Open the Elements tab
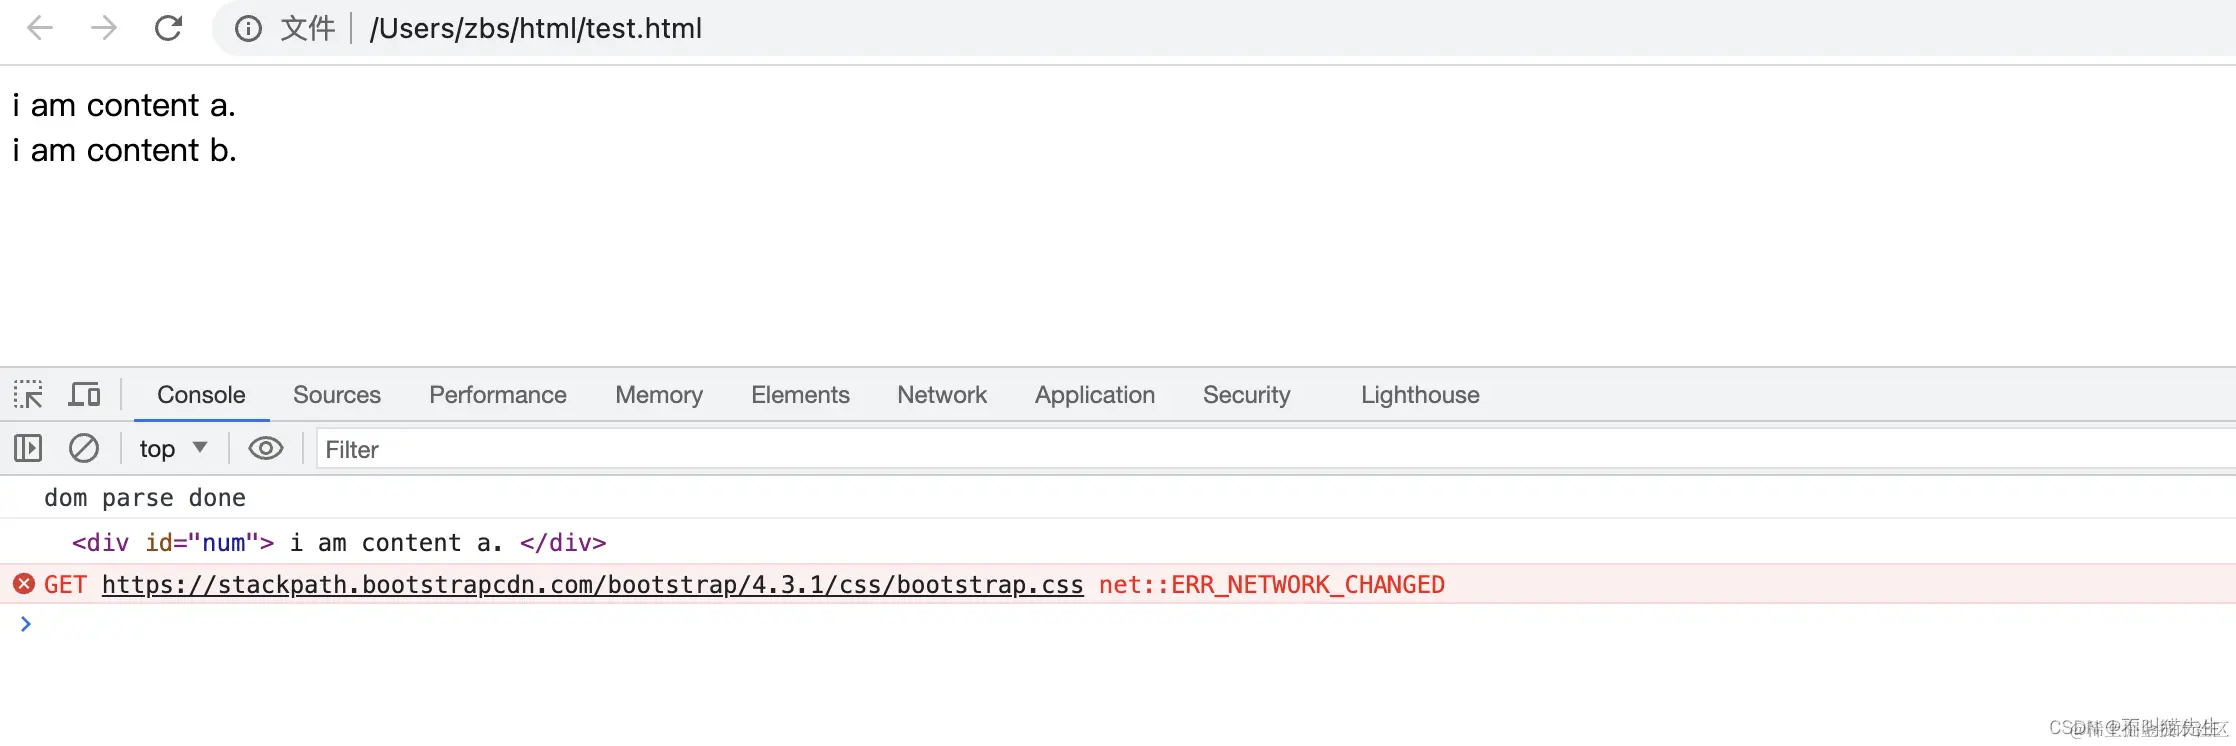This screenshot has height=746, width=2236. point(800,395)
